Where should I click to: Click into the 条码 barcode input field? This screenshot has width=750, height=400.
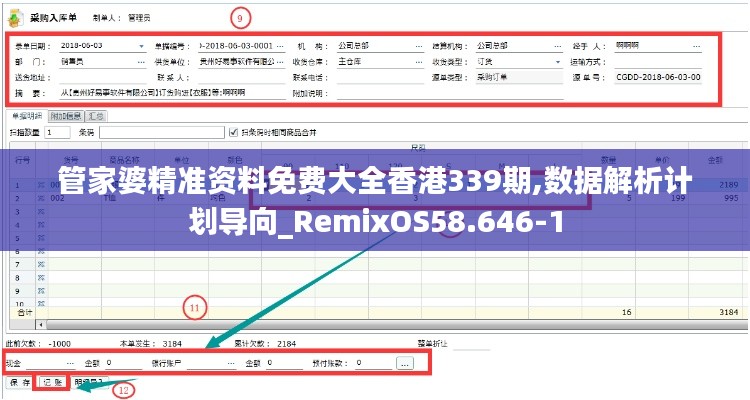pos(160,131)
